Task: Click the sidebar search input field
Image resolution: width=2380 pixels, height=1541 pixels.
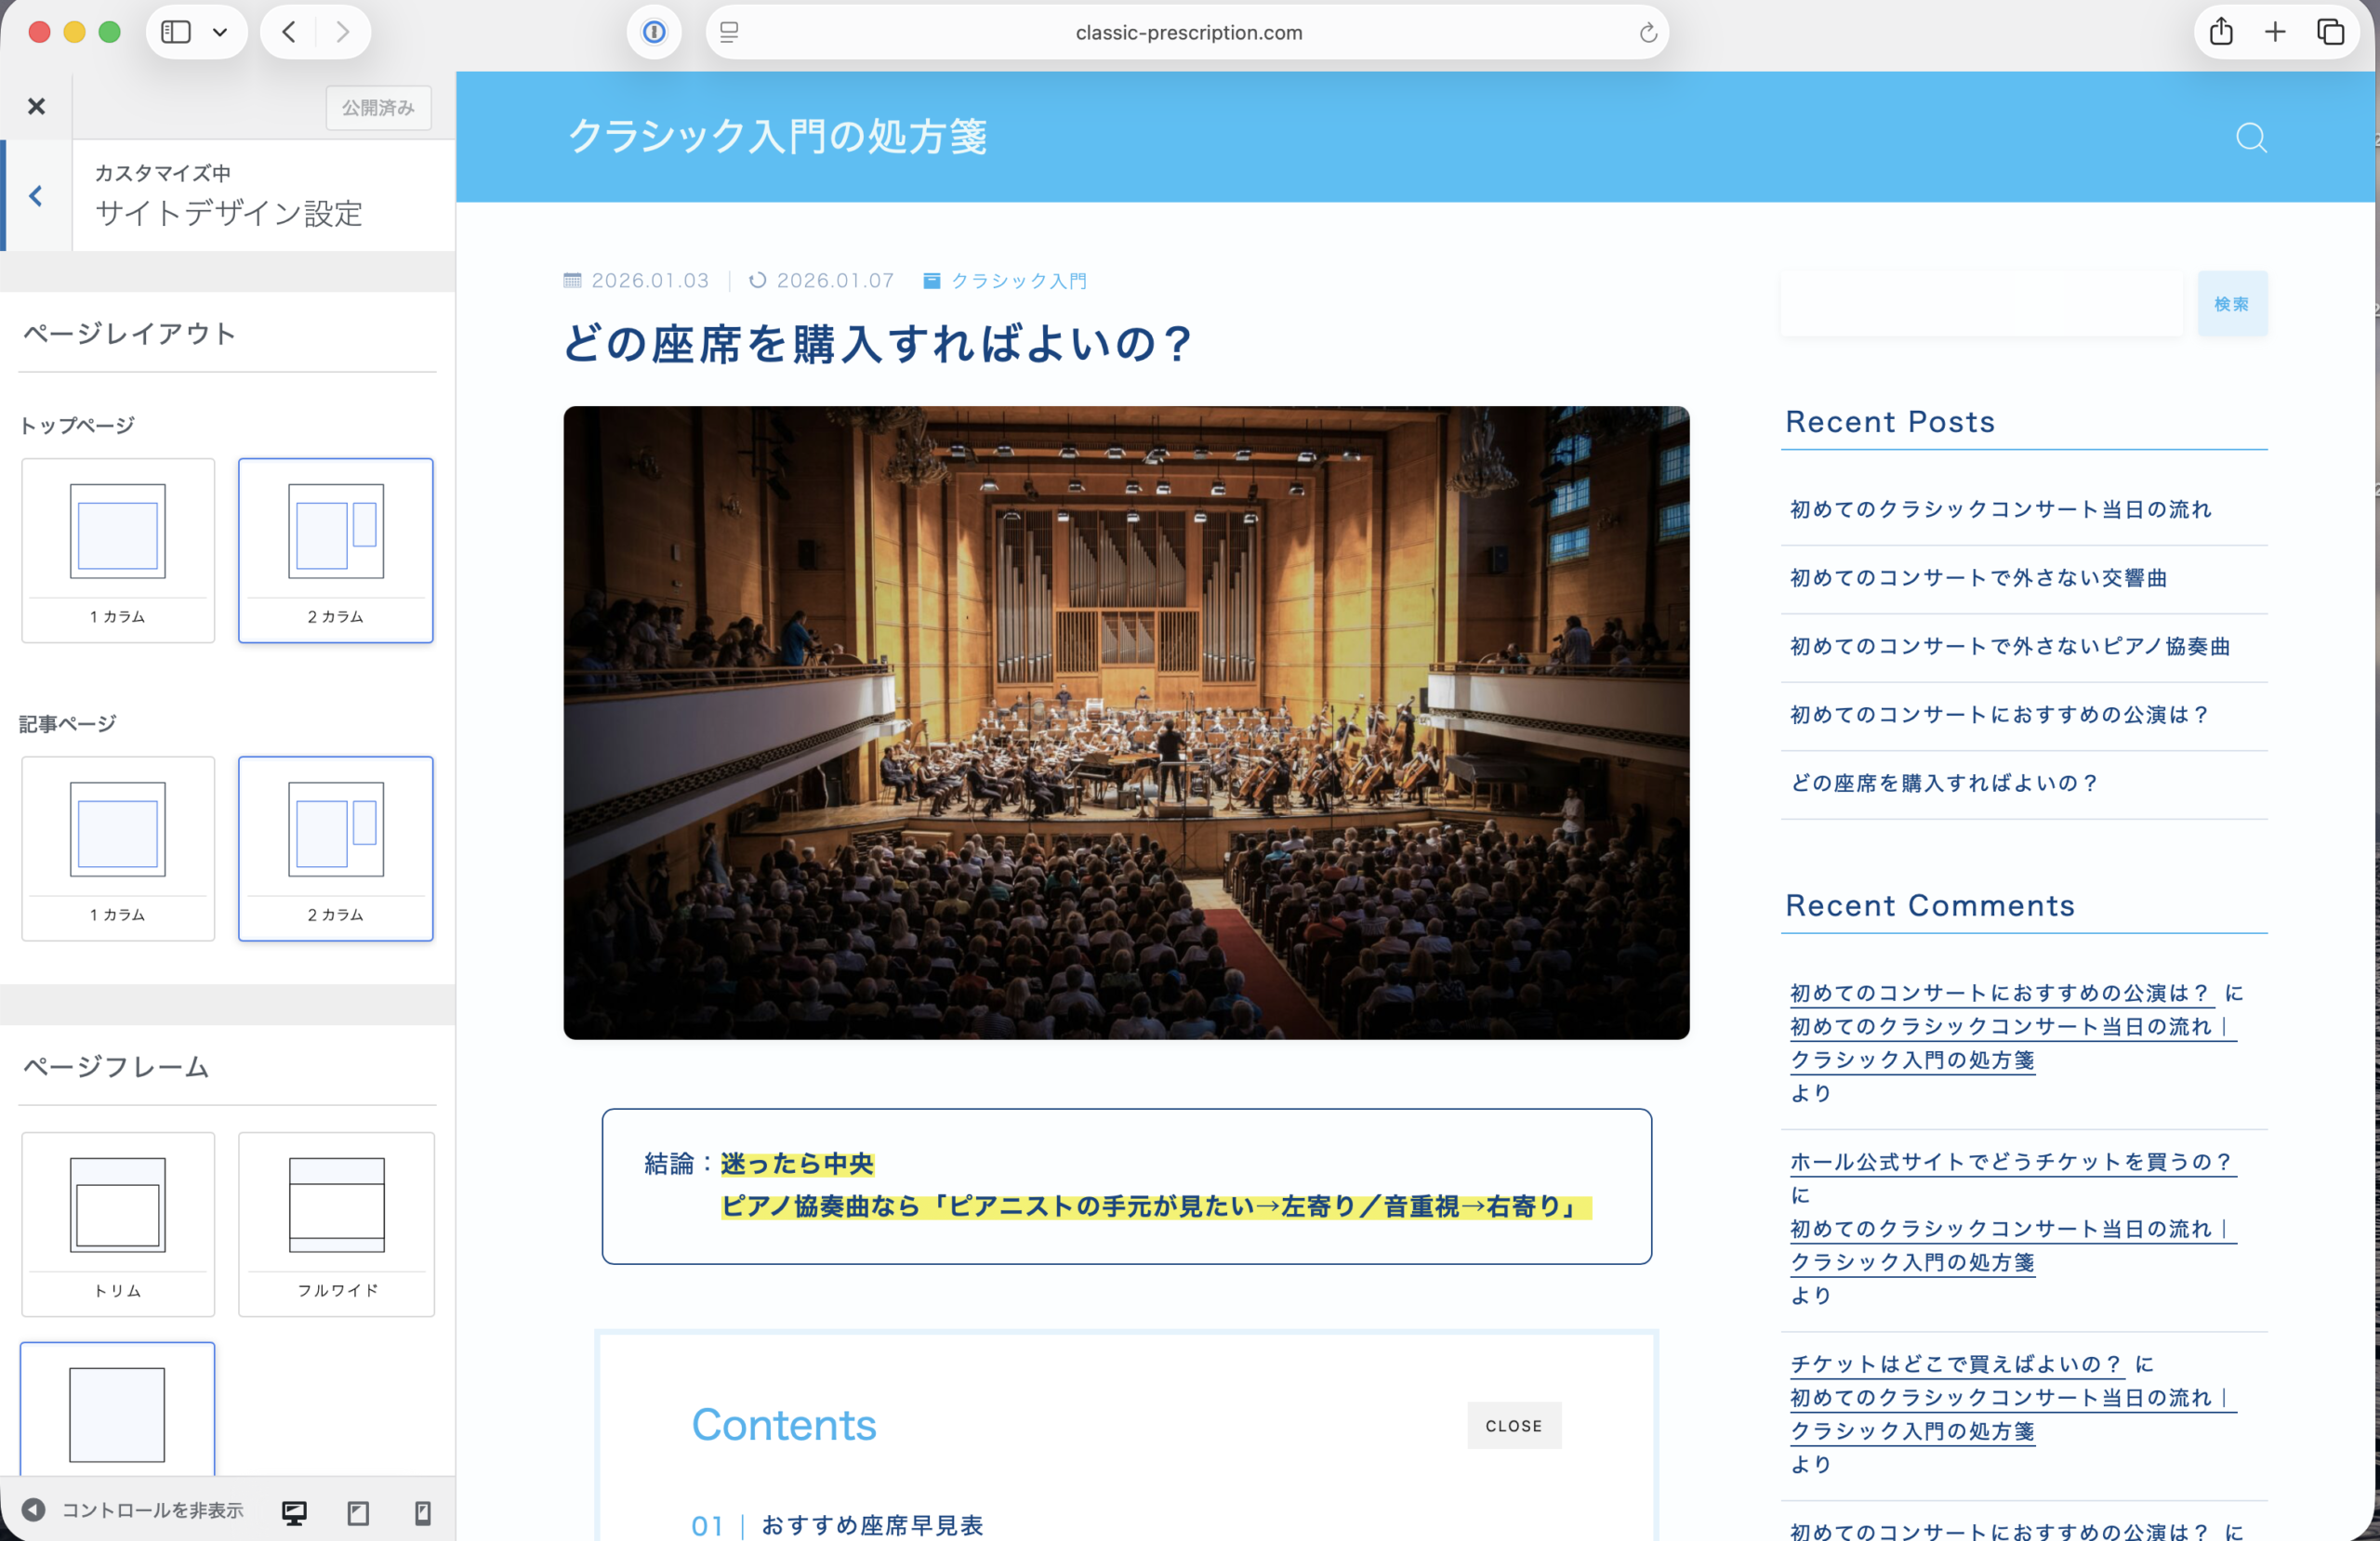Action: pyautogui.click(x=1981, y=303)
